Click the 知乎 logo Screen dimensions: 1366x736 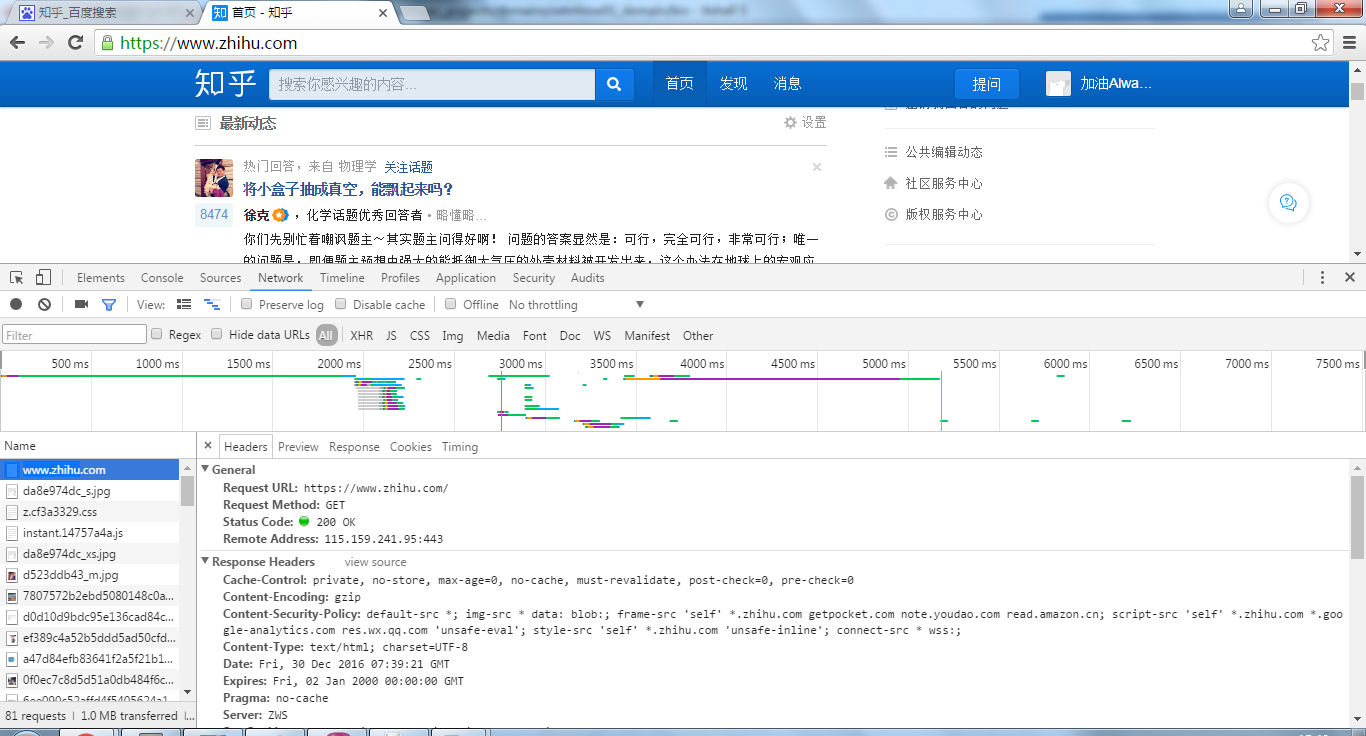point(225,84)
